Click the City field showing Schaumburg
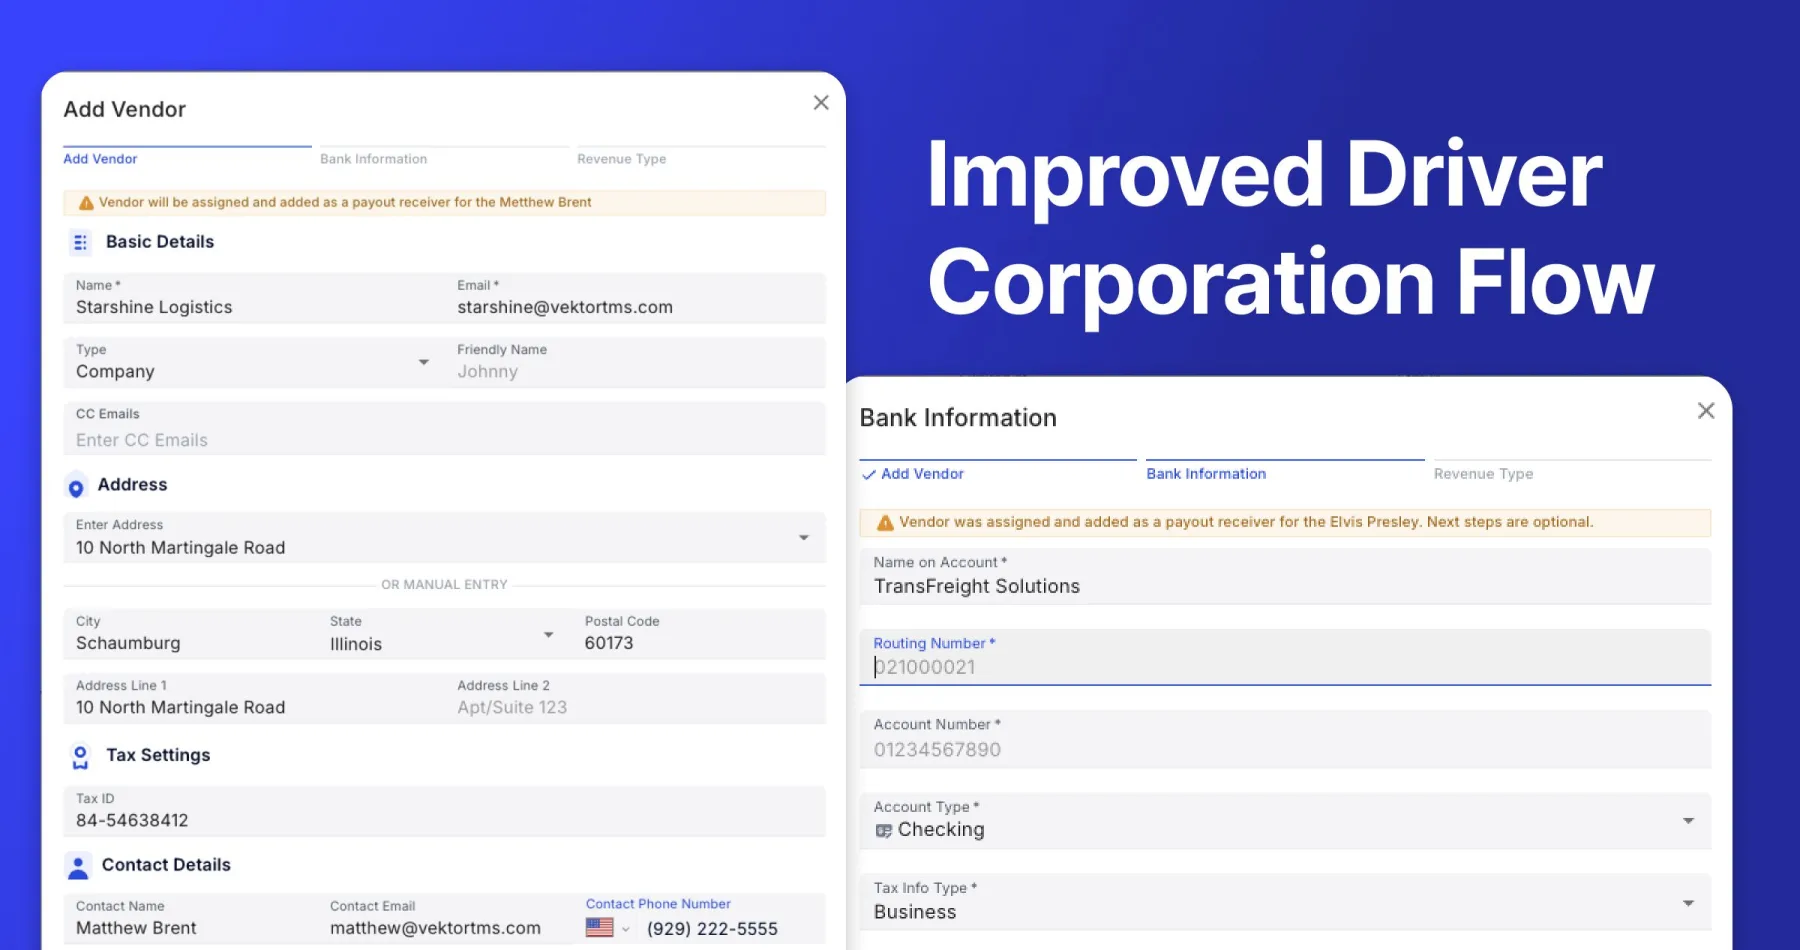The image size is (1800, 950). point(191,634)
